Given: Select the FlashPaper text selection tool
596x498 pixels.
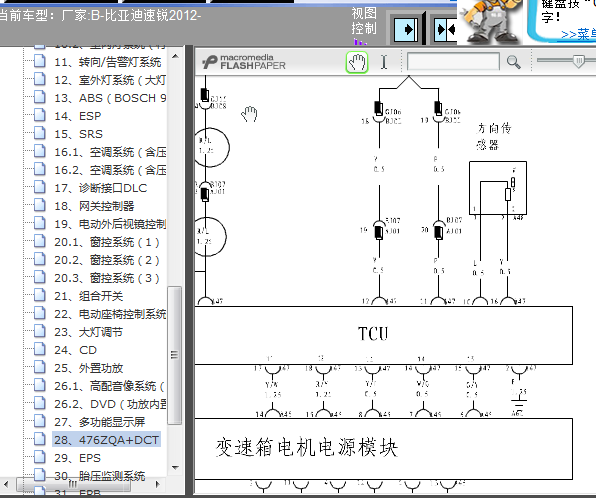Looking at the screenshot, I should (x=384, y=62).
